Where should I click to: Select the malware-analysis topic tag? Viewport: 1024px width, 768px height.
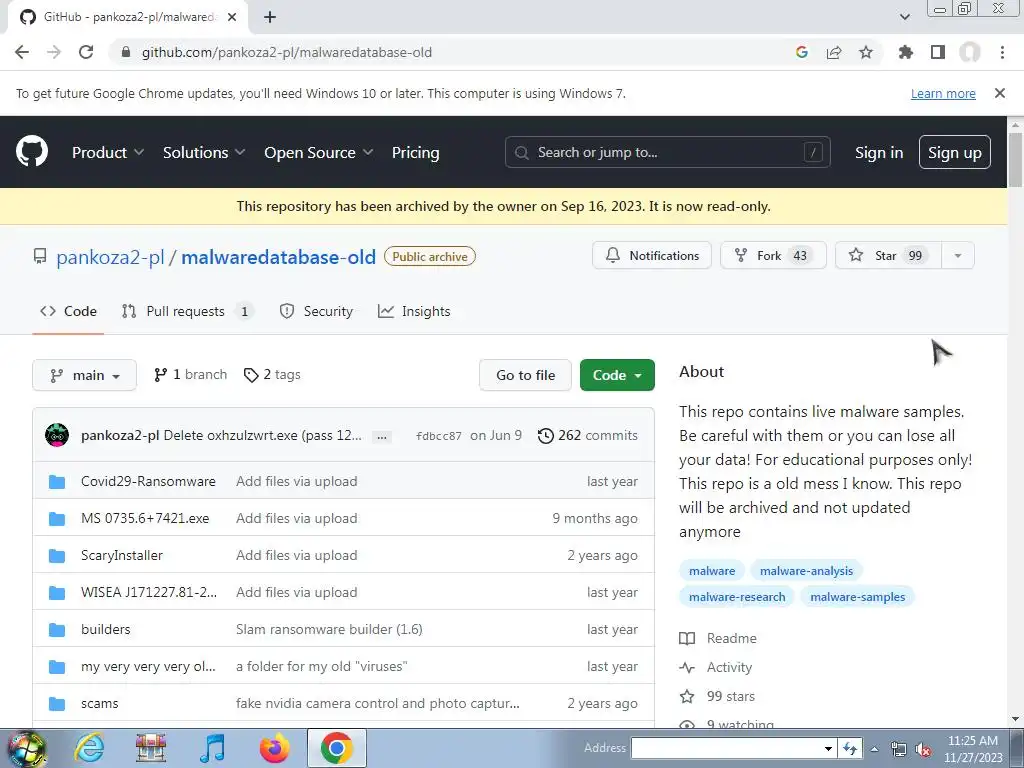pyautogui.click(x=806, y=571)
